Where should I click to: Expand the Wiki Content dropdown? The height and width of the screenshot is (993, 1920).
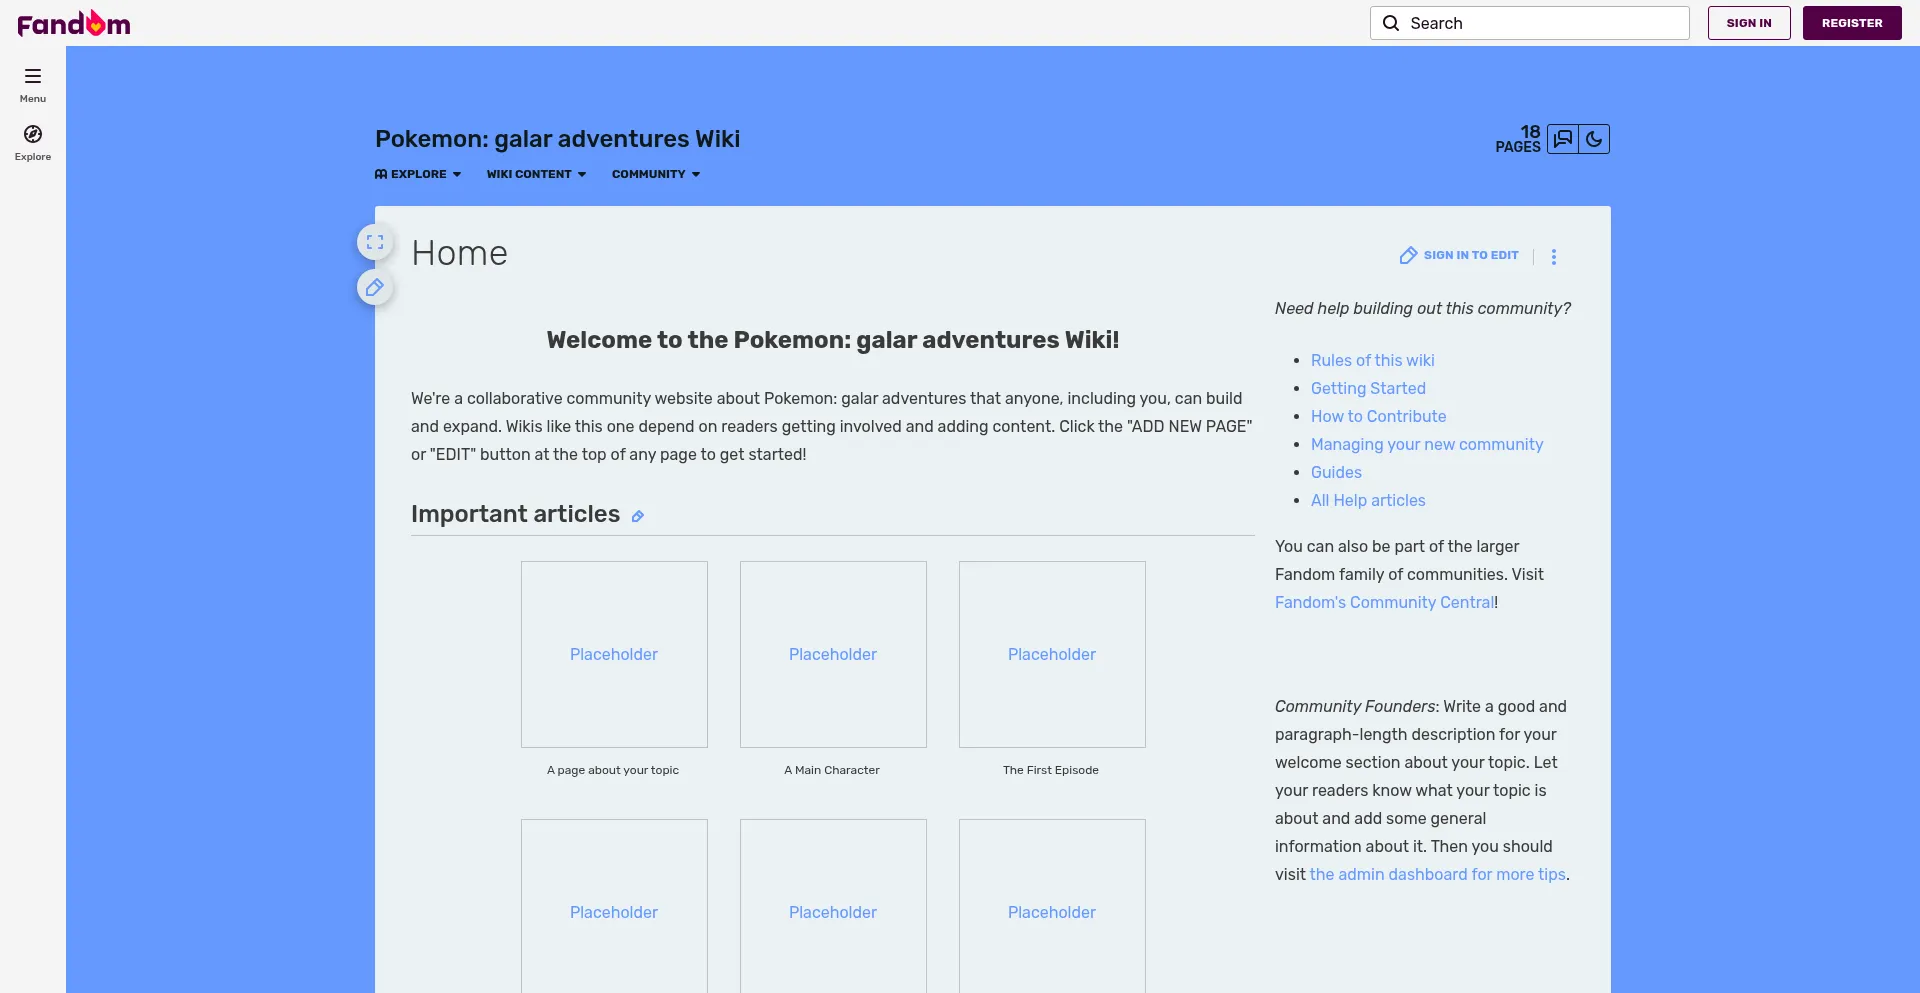[536, 174]
